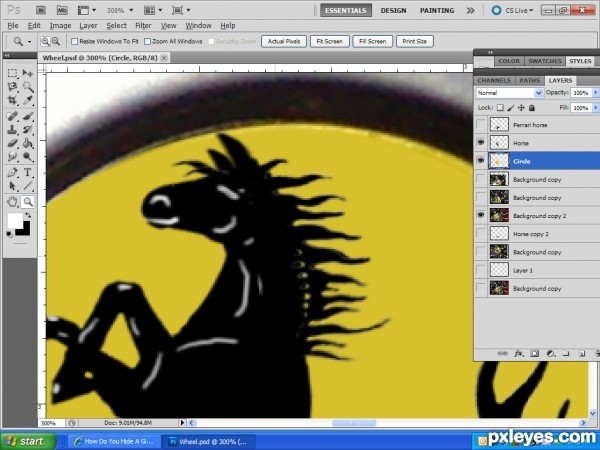Open the Normal blend mode dropdown

click(509, 93)
